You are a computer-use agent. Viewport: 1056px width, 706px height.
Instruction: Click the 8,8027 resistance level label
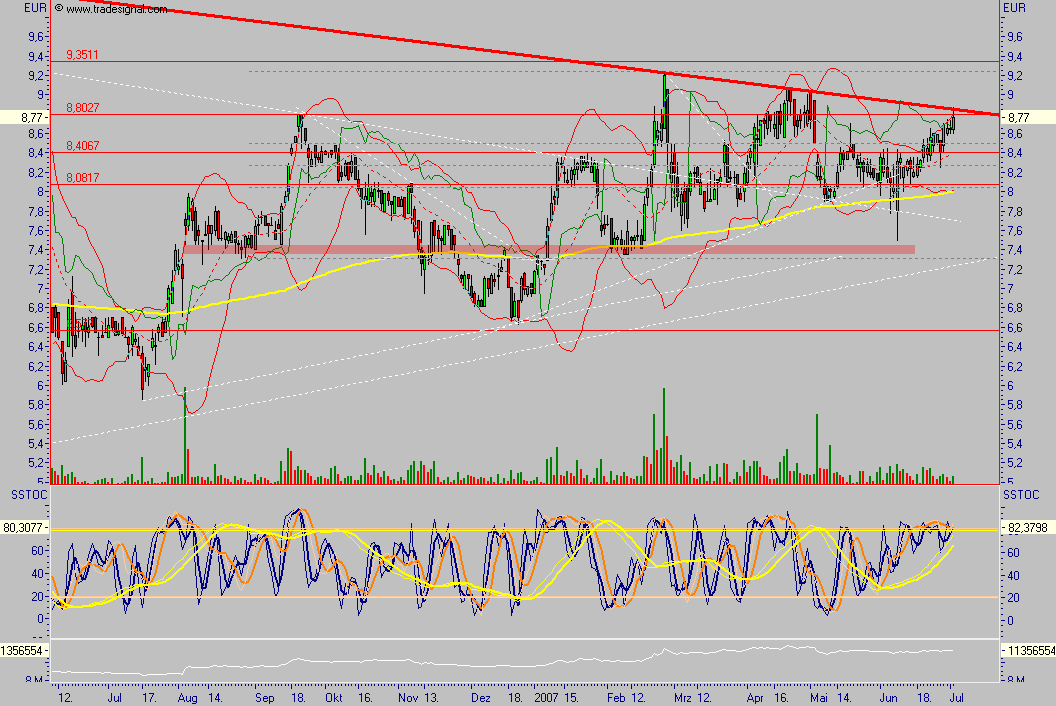(x=83, y=108)
